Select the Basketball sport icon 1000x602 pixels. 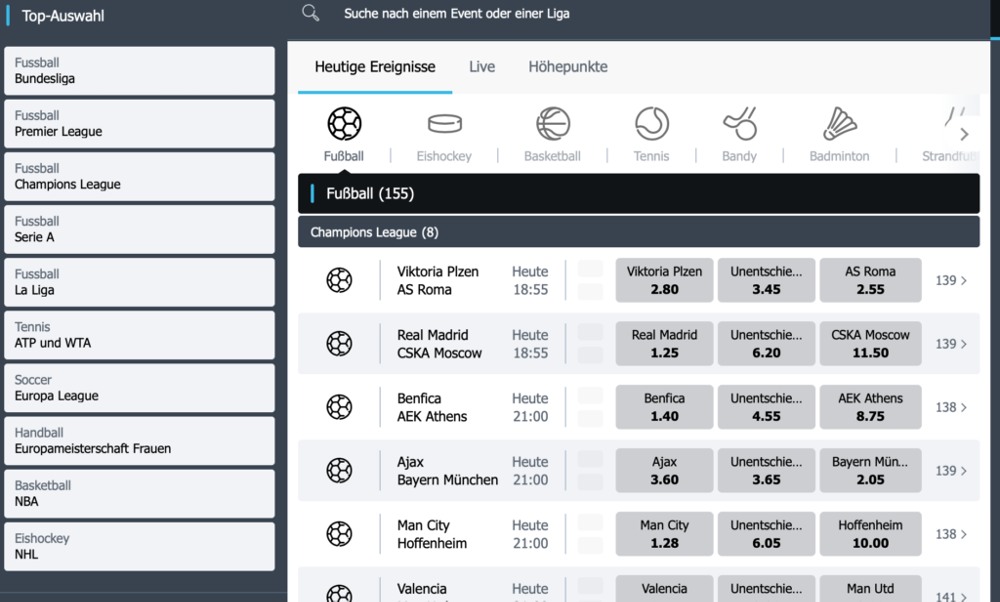coord(553,124)
